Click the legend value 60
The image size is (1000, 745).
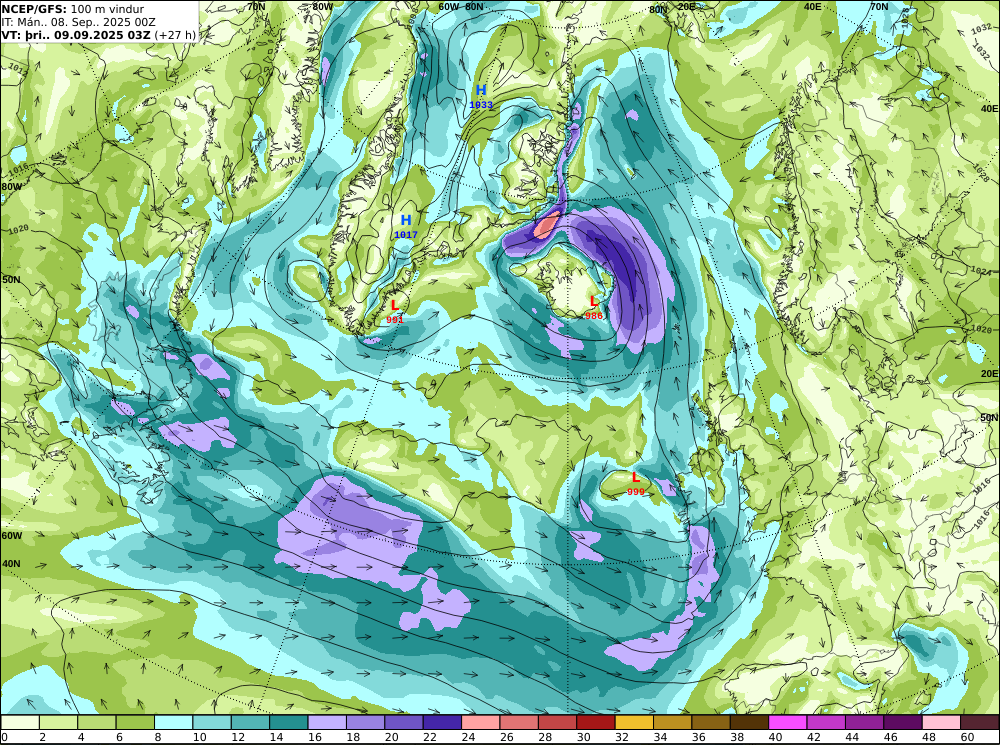(x=967, y=737)
